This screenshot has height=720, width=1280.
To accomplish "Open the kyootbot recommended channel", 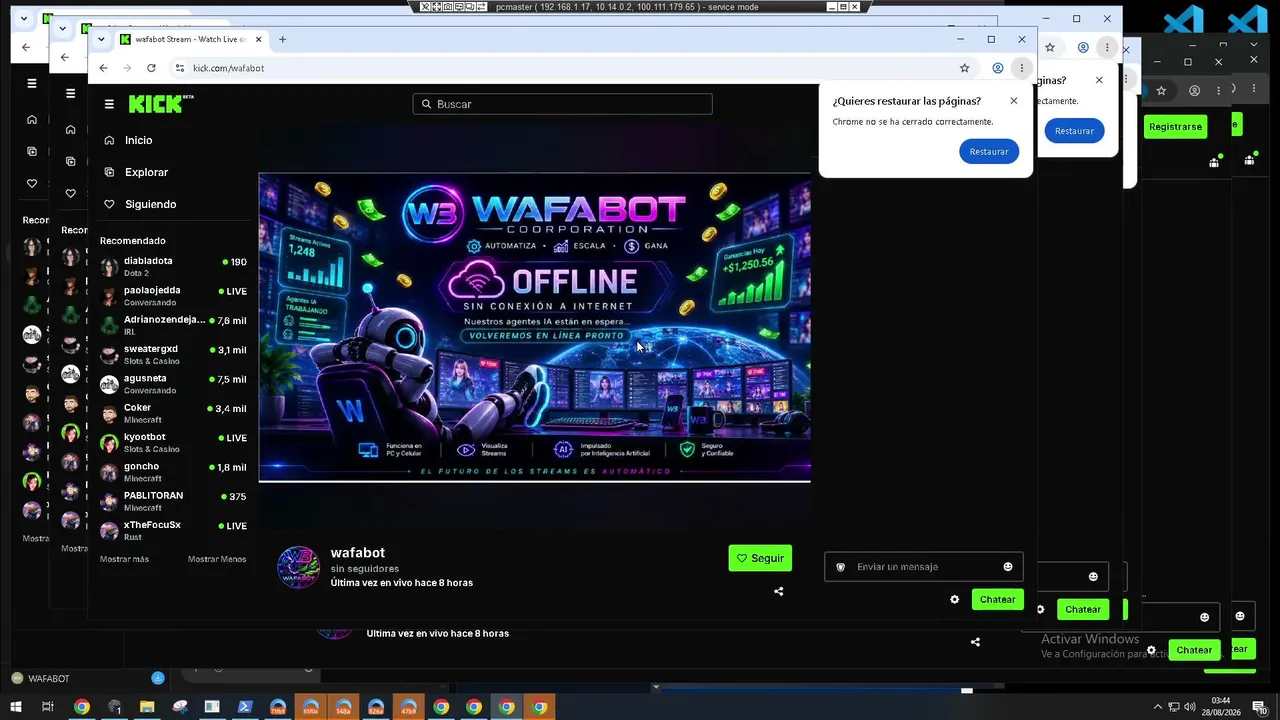I will [x=173, y=442].
